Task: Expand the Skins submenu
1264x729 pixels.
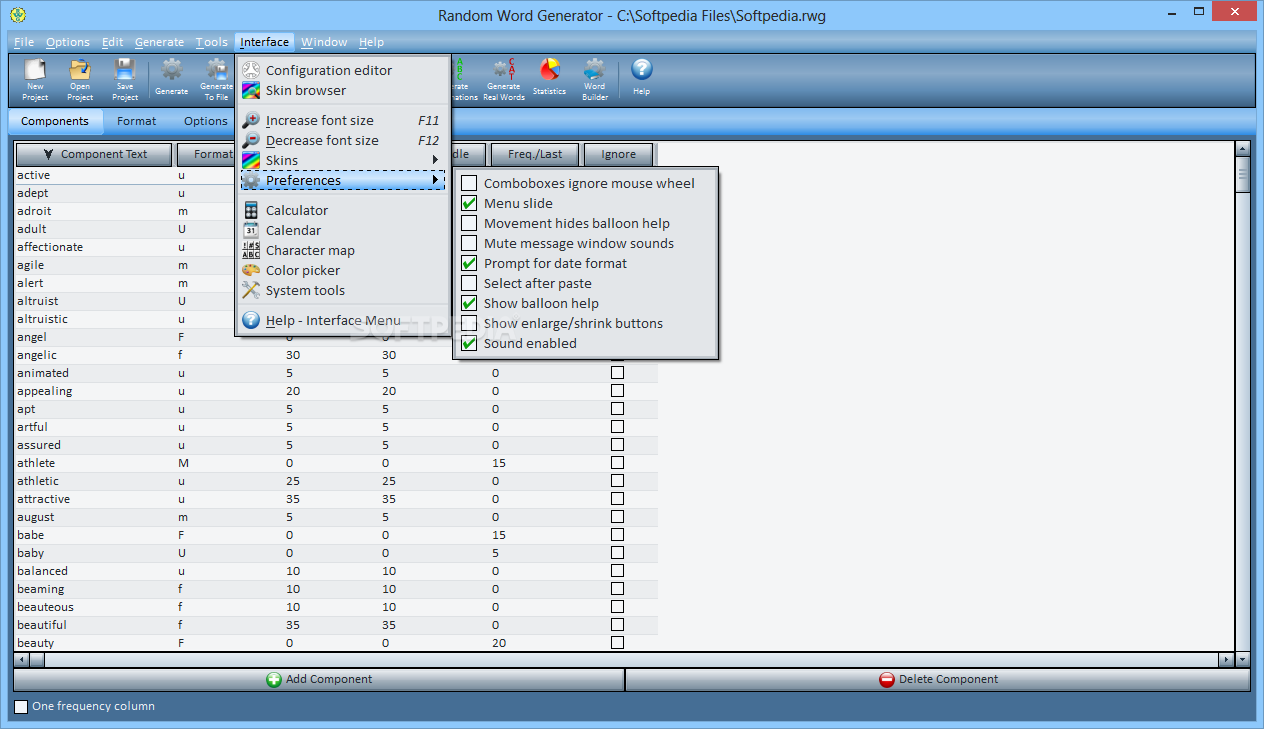Action: (343, 160)
